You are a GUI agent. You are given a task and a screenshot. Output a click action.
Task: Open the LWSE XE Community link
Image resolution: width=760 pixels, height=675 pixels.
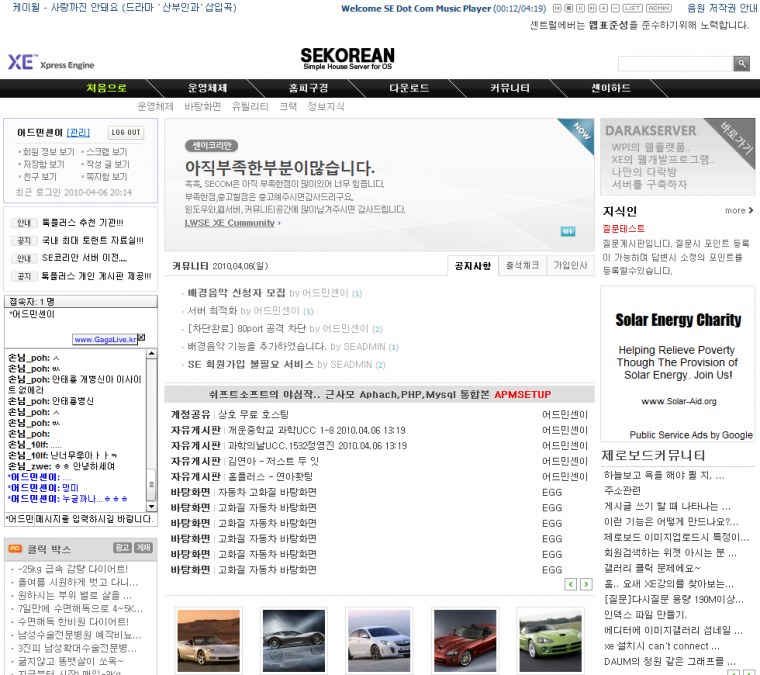(230, 223)
